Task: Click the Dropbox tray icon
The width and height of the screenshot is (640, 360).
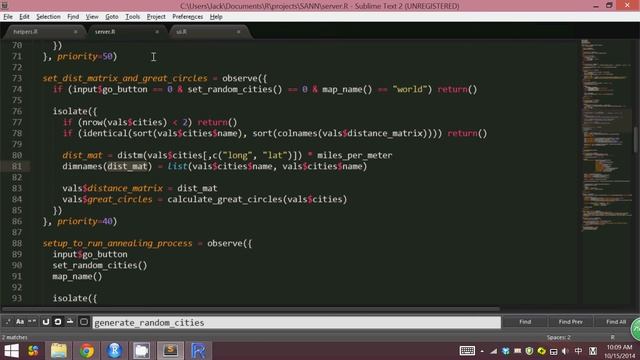Action: 506,351
